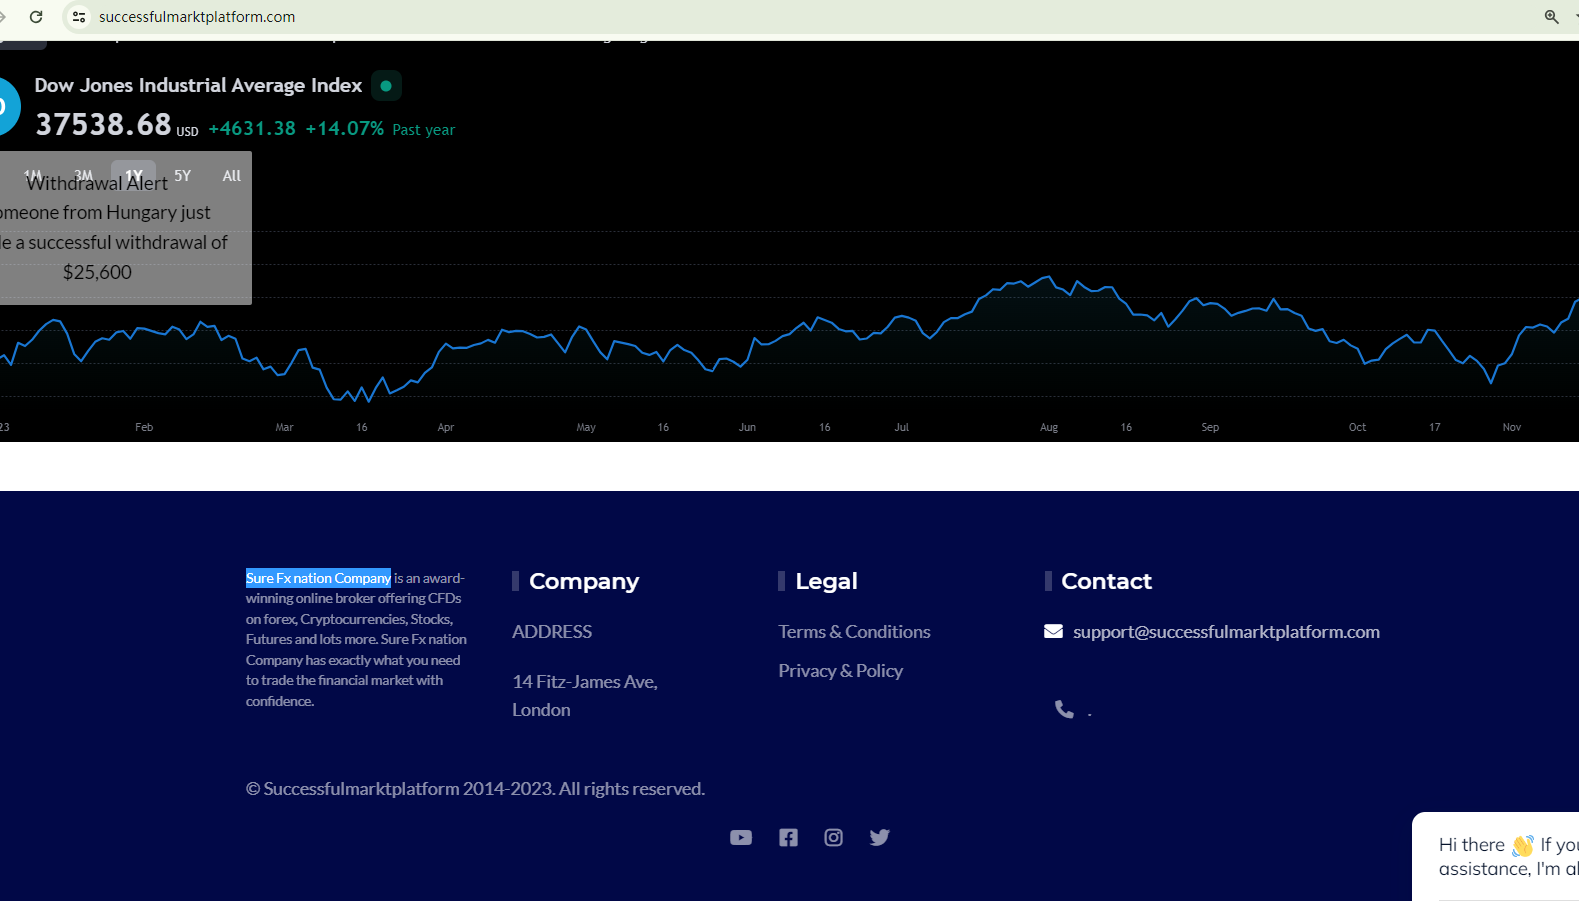Select the 5Y chart range tab

click(182, 175)
